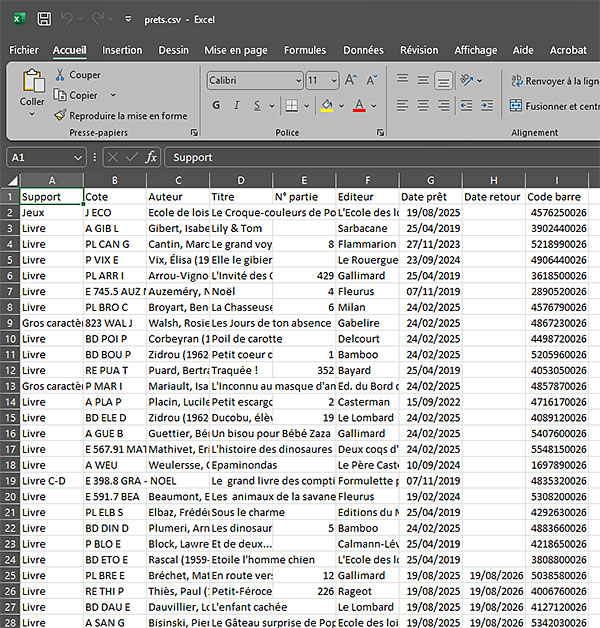Increase font size with the larger A icon
The height and width of the screenshot is (628, 600).
coord(351,80)
